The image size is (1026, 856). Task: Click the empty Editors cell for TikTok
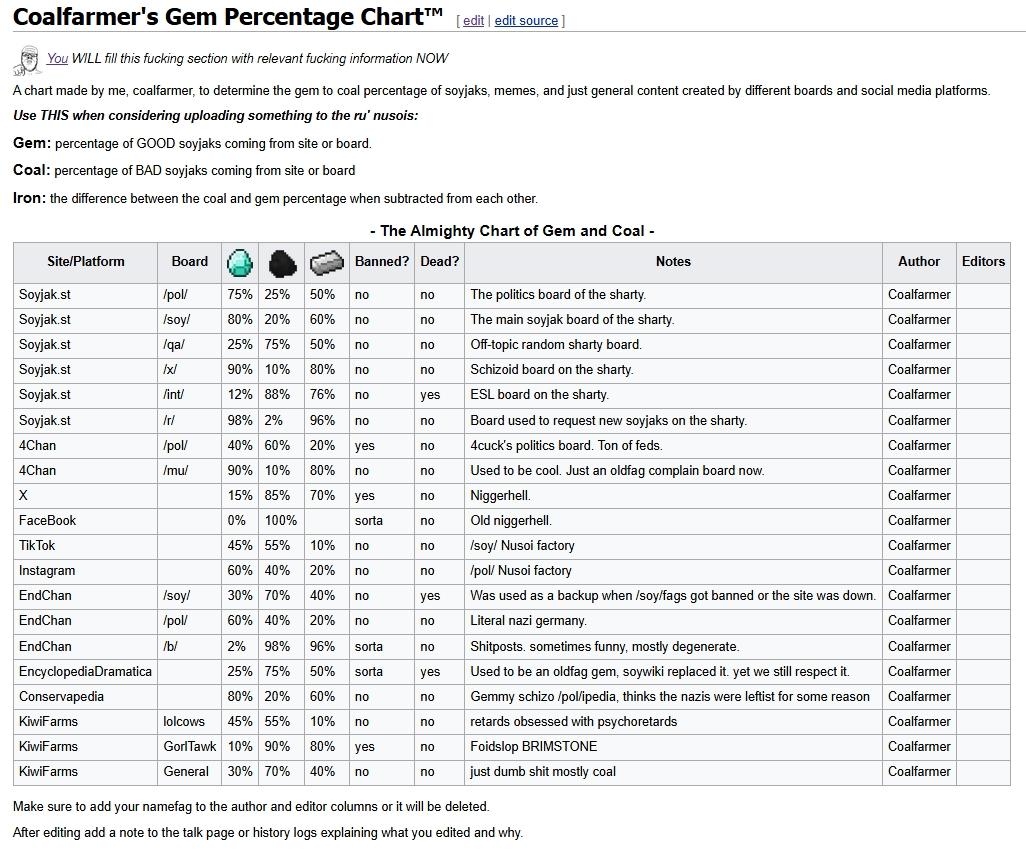983,546
